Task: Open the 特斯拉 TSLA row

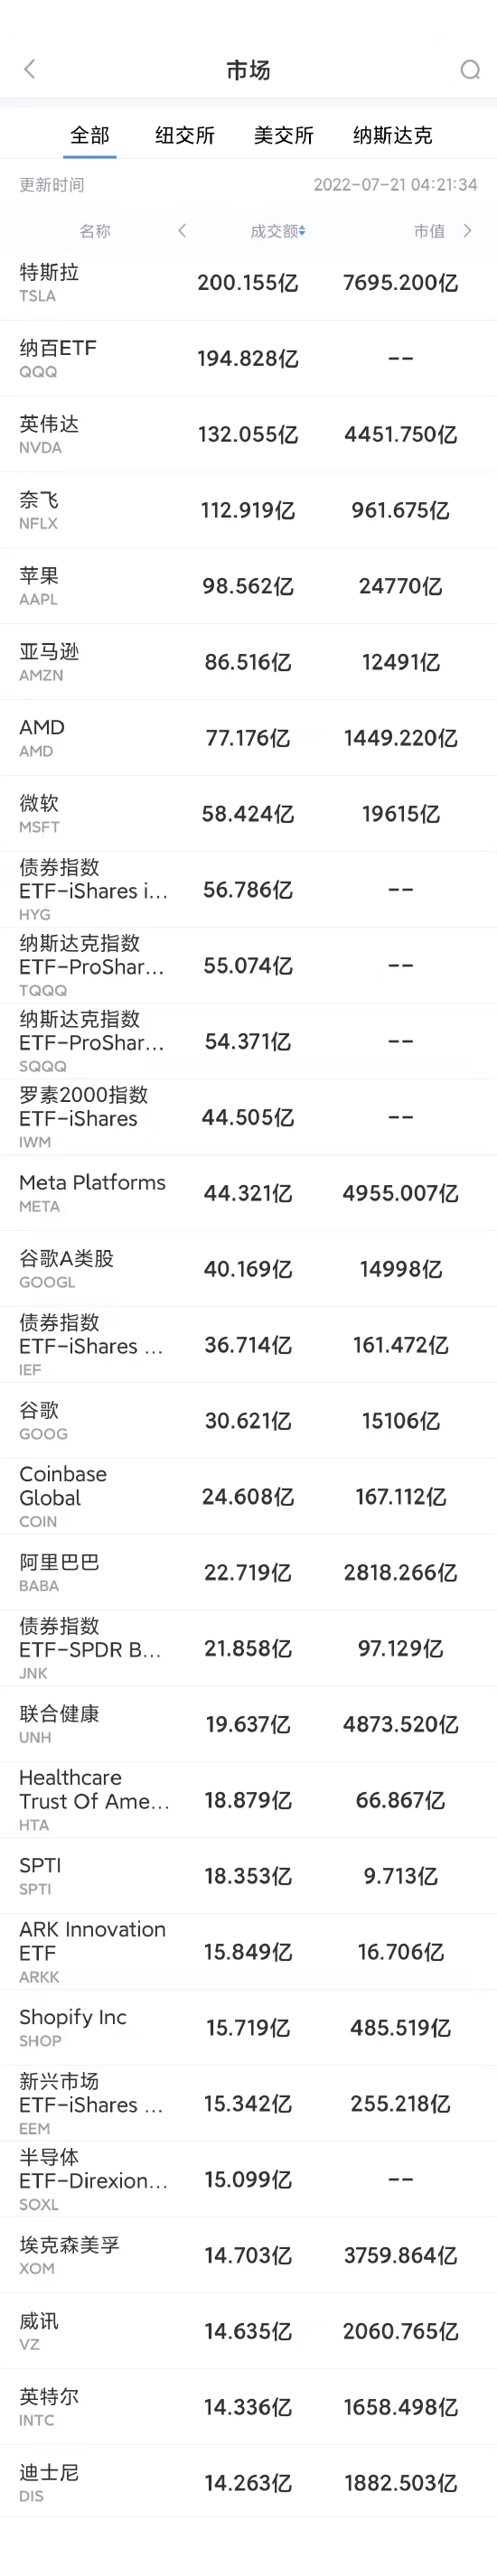Action: click(248, 283)
